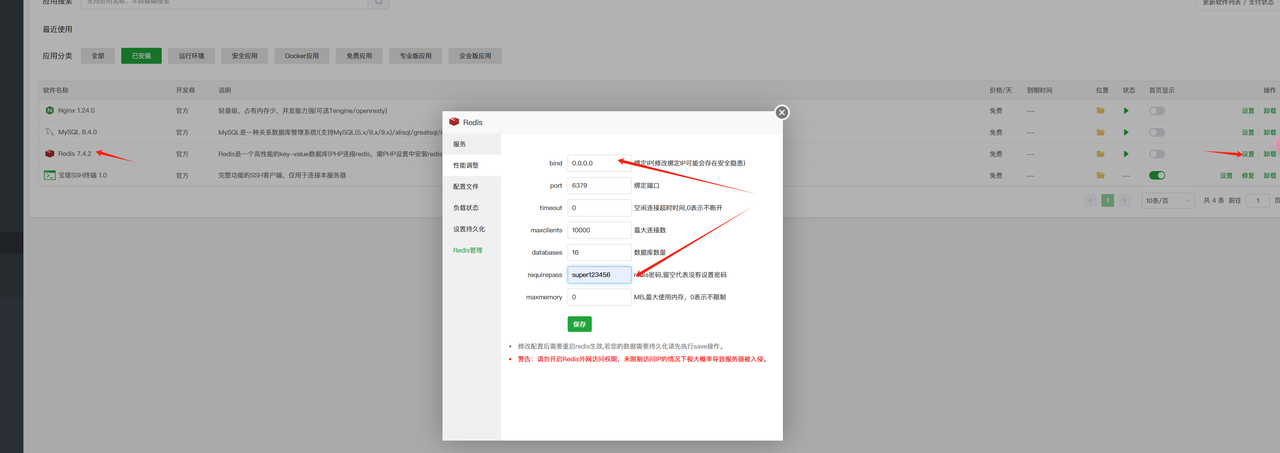Screen dimensions: 1280x453
Task: Open 设置 link for Redis row
Action: tap(1247, 154)
